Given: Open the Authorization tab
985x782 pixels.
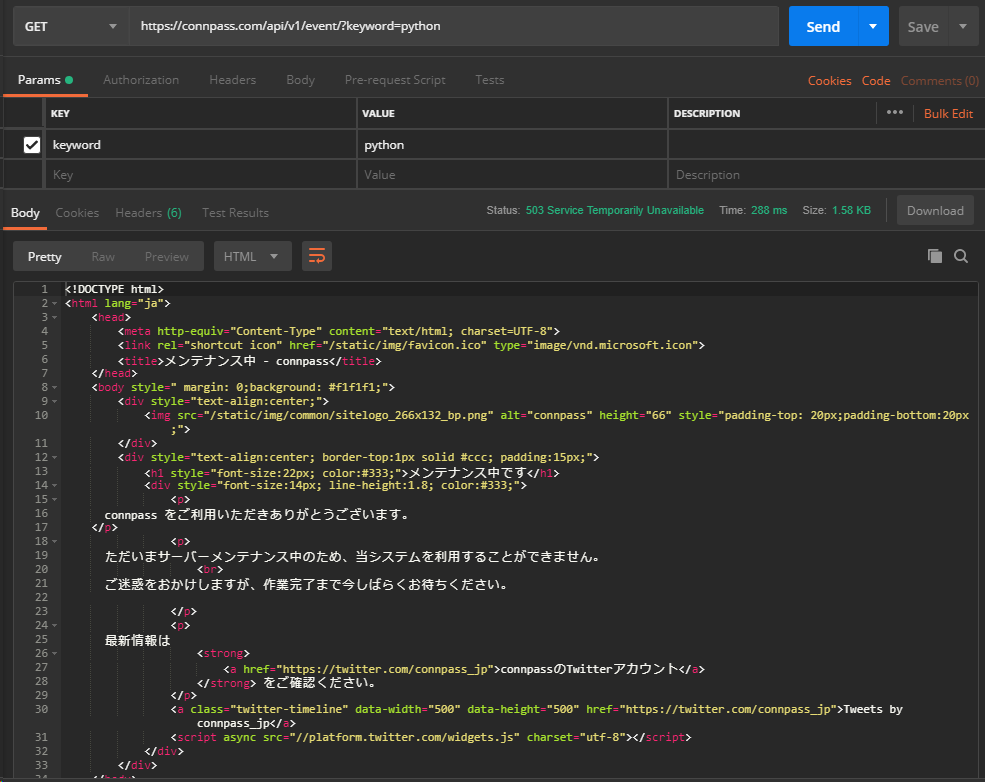Looking at the screenshot, I should [141, 80].
